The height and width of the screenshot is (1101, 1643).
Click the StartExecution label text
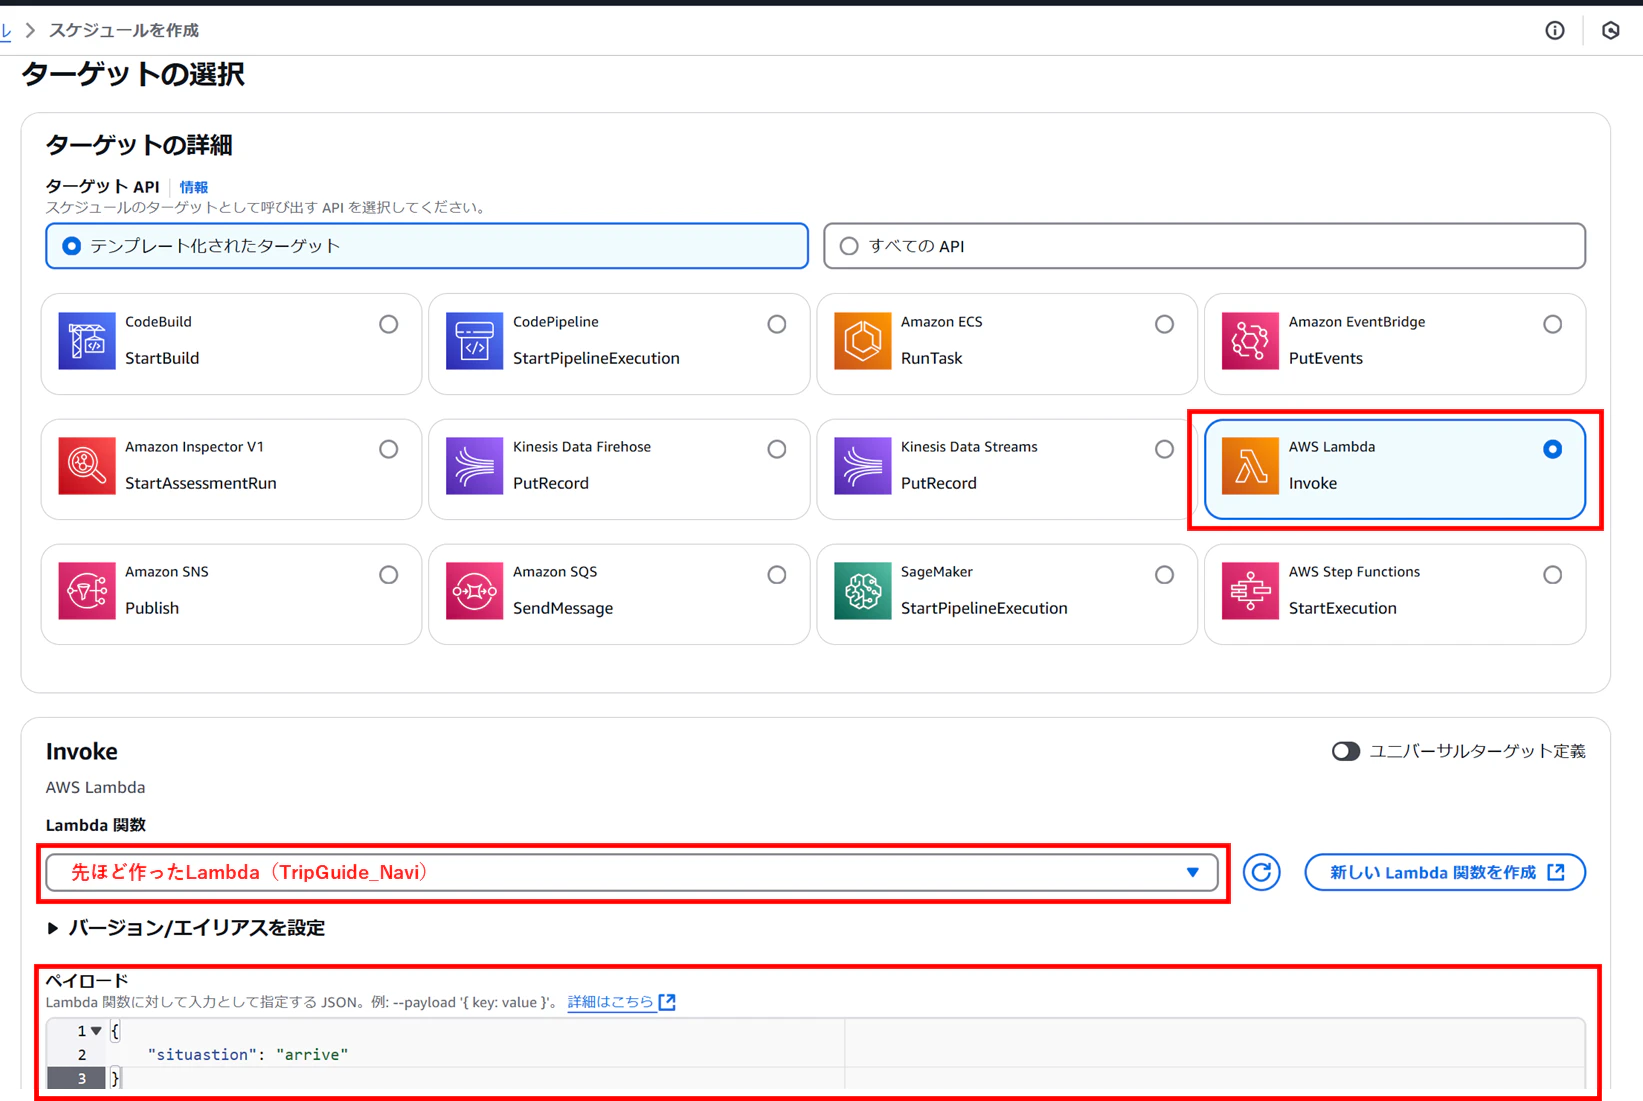1342,608
